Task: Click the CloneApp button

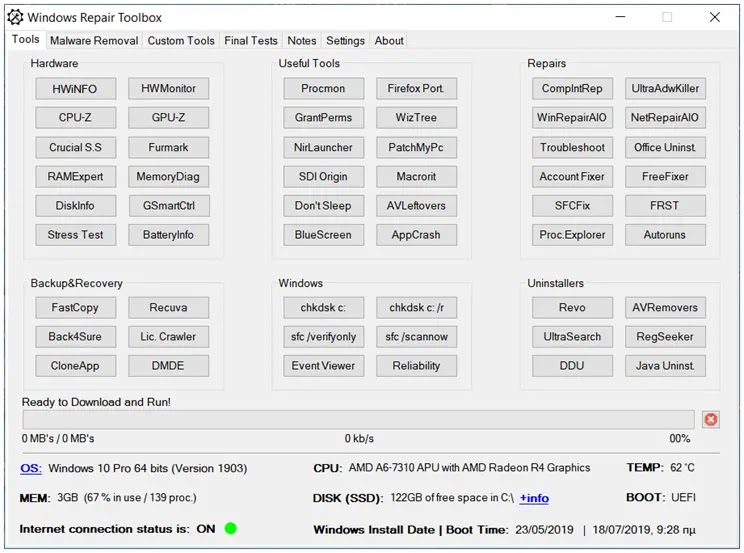Action: pos(75,366)
